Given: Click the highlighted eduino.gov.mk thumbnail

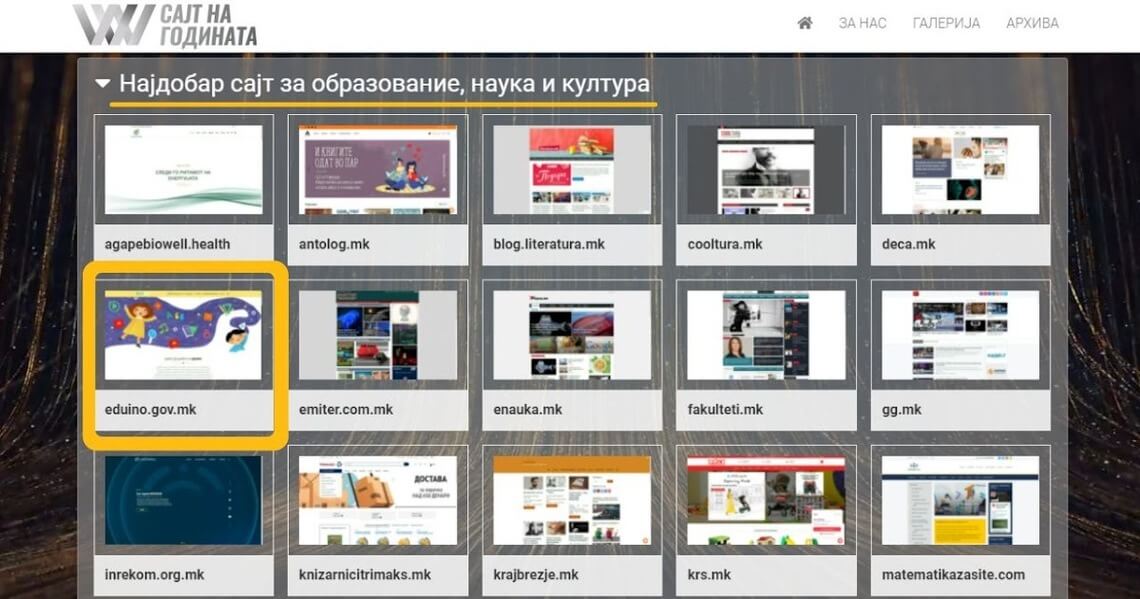Looking at the screenshot, I should [x=184, y=335].
